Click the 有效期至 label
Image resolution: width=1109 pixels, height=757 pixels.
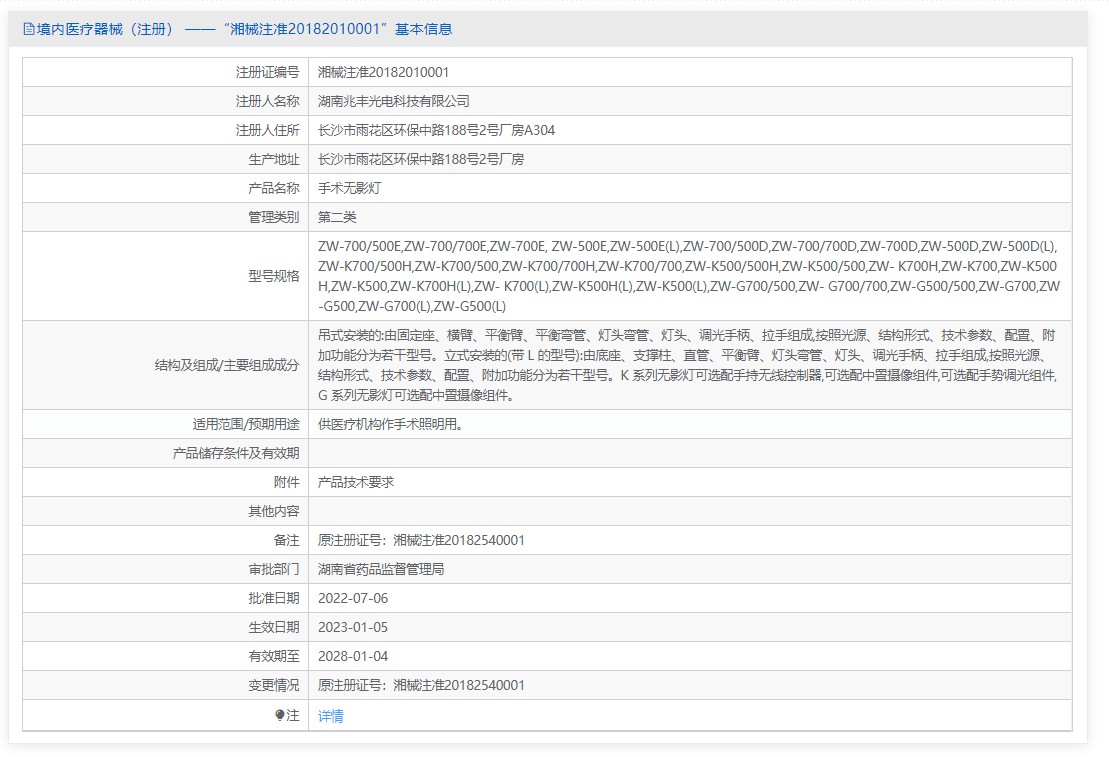[x=274, y=656]
